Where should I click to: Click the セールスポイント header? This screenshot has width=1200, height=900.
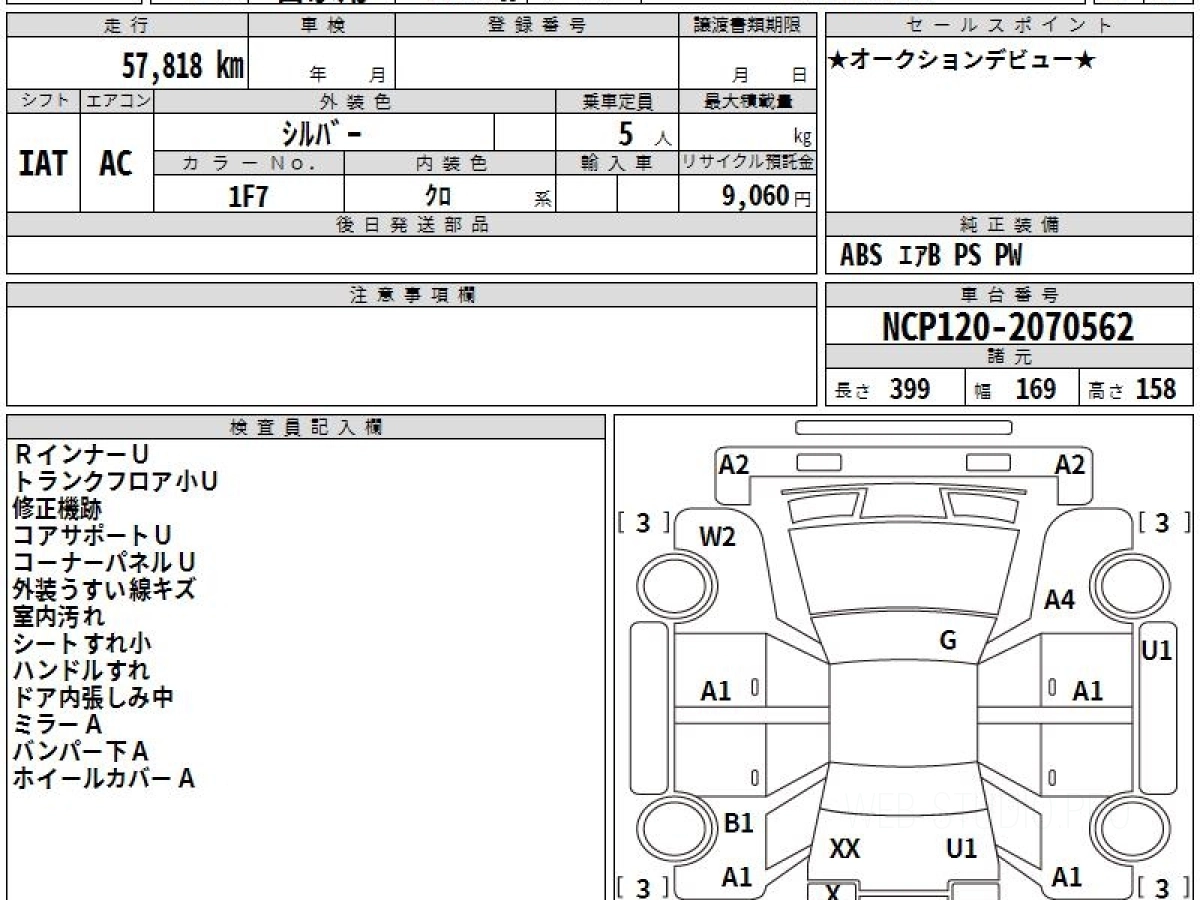1009,26
